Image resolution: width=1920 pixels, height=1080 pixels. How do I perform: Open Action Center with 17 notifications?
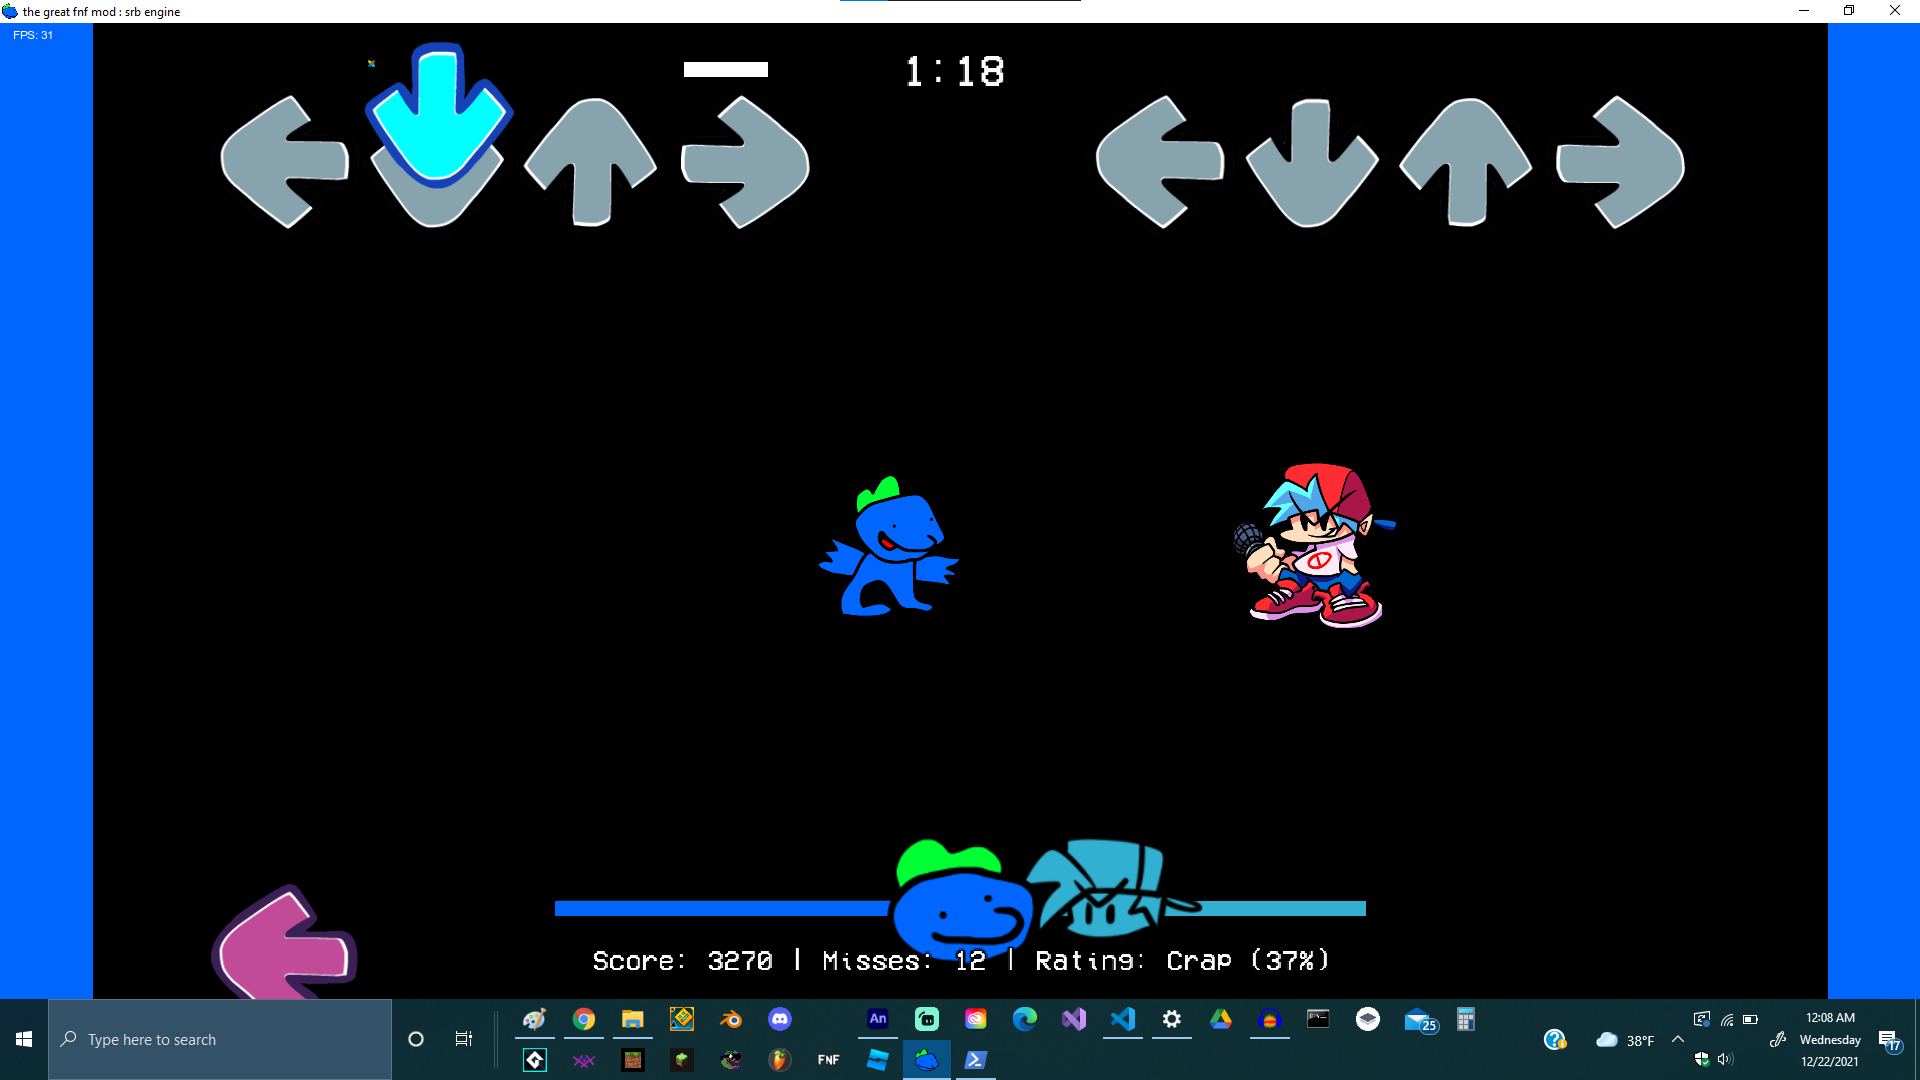point(1893,1040)
